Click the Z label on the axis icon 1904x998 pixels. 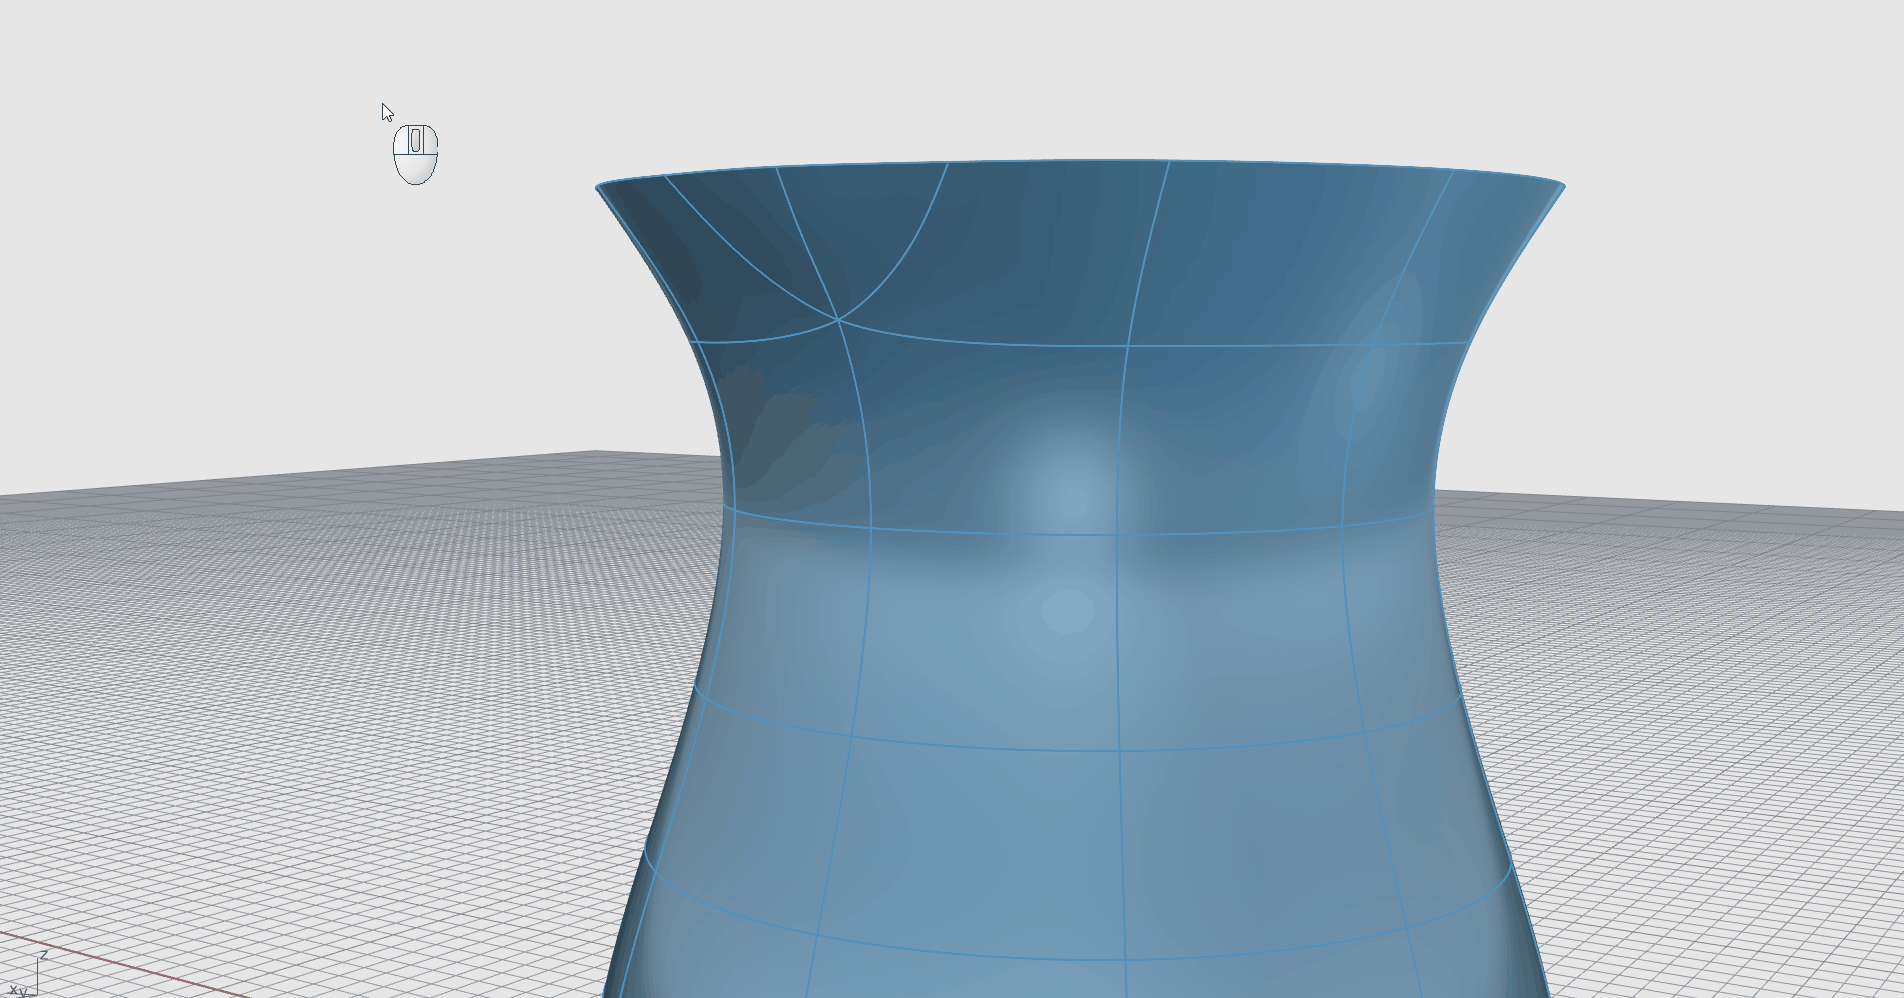coord(44,955)
